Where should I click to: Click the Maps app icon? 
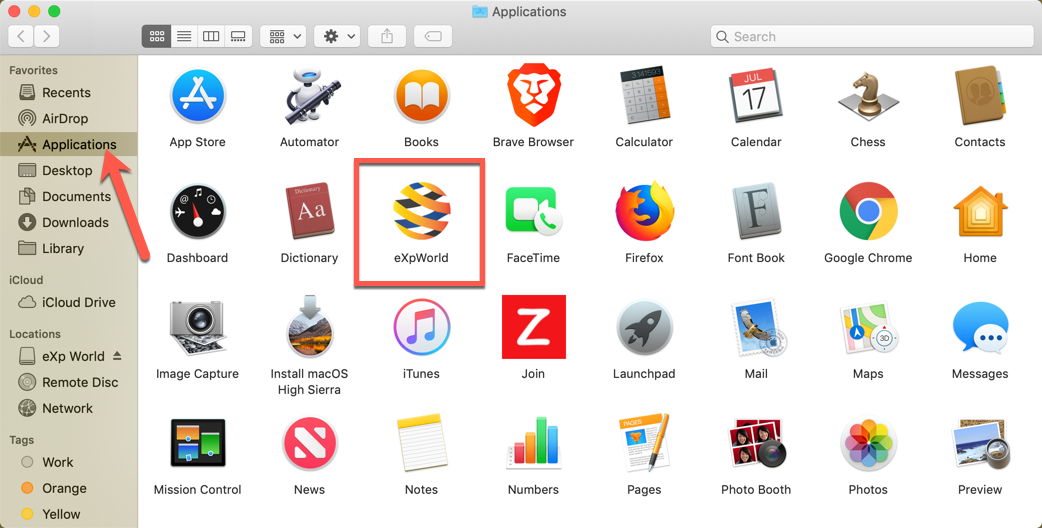pos(868,327)
